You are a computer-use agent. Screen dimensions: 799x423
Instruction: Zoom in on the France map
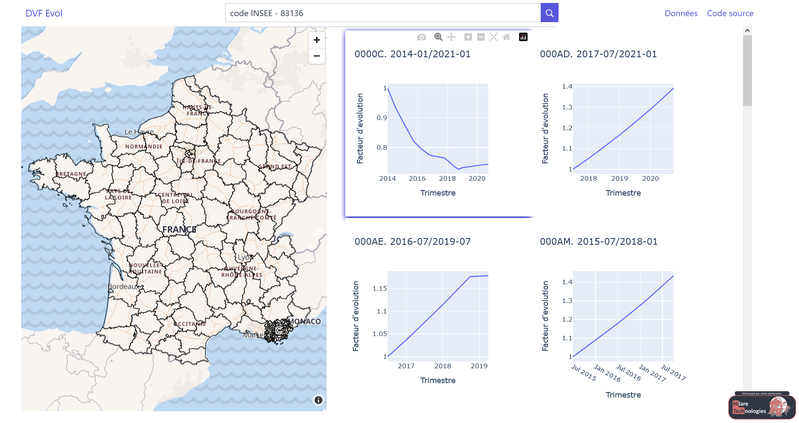(316, 40)
